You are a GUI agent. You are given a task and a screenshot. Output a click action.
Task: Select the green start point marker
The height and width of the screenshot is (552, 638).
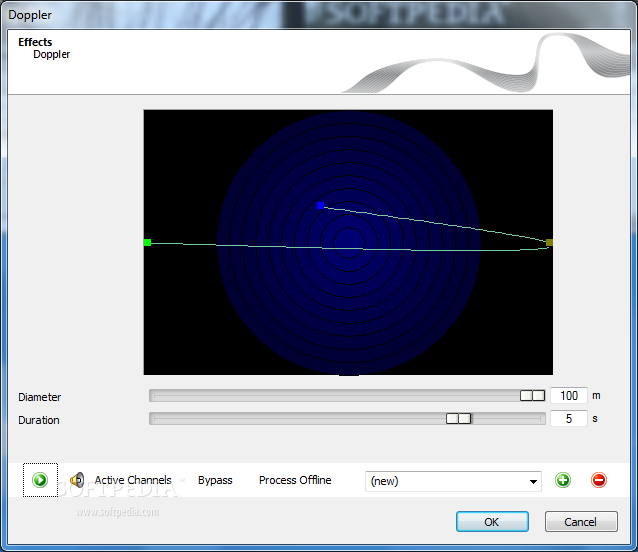(x=147, y=242)
